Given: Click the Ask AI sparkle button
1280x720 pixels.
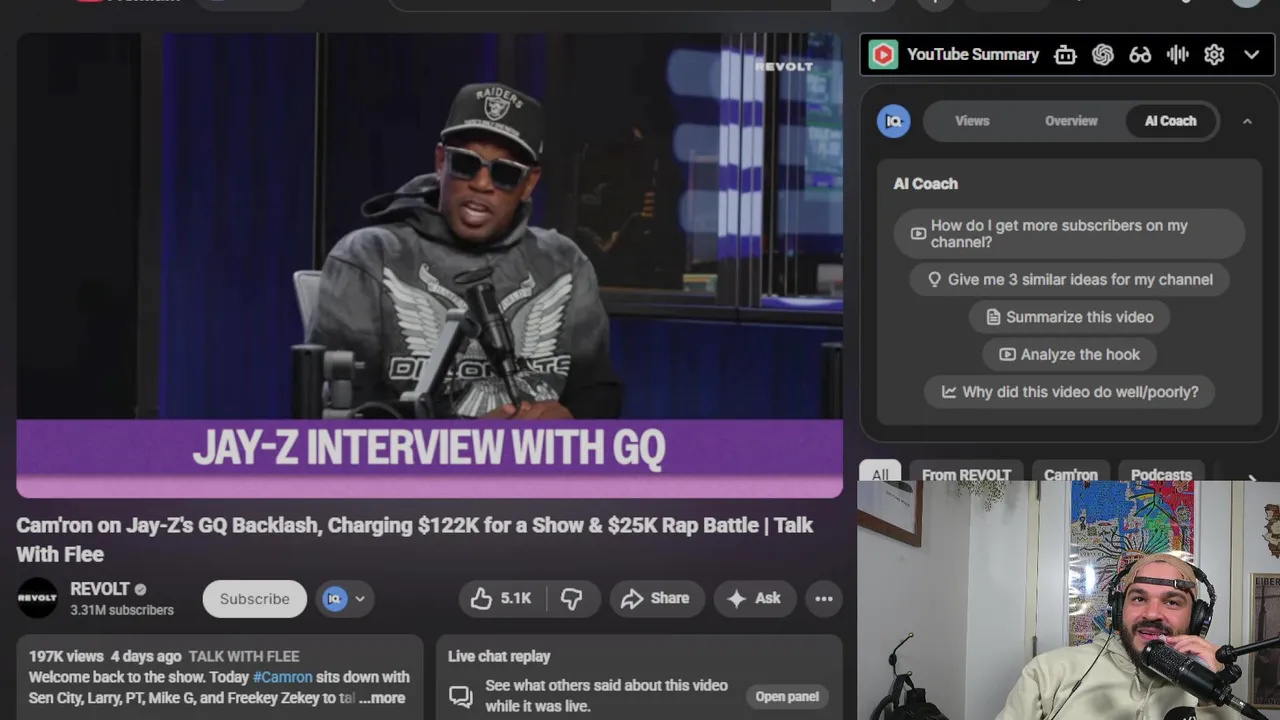Looking at the screenshot, I should click(x=754, y=598).
